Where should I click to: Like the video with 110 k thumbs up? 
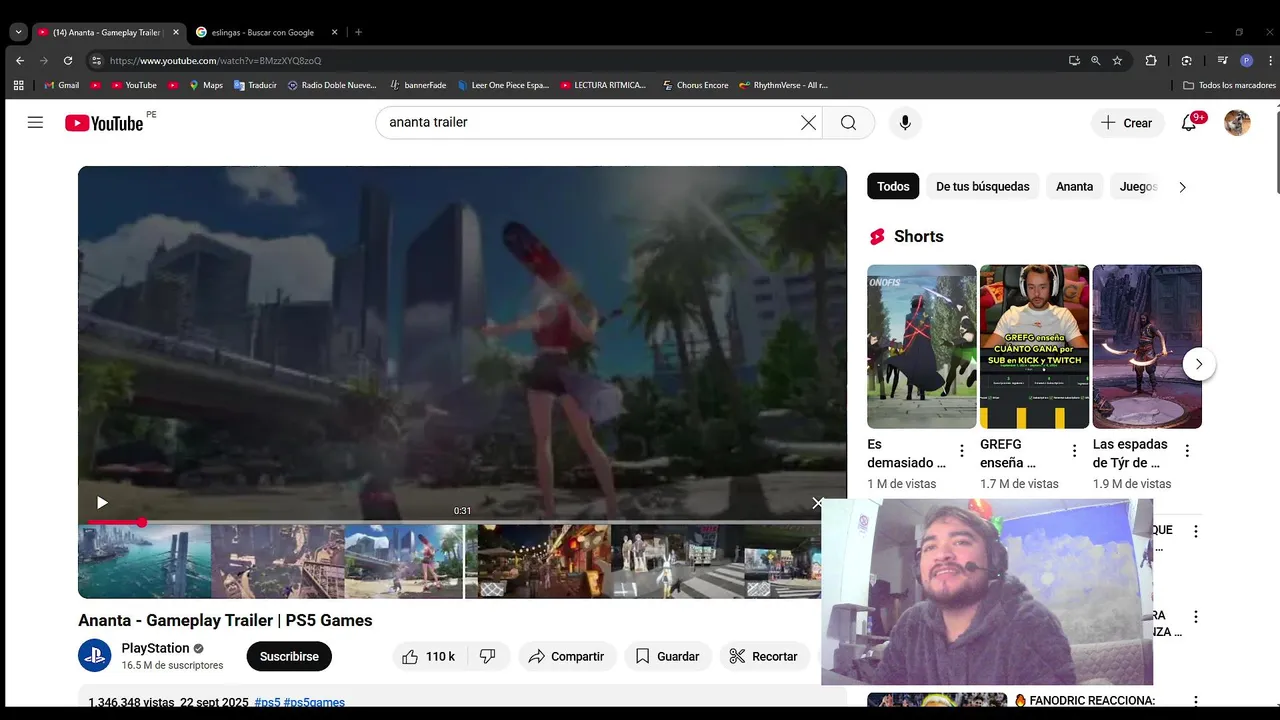pos(429,656)
